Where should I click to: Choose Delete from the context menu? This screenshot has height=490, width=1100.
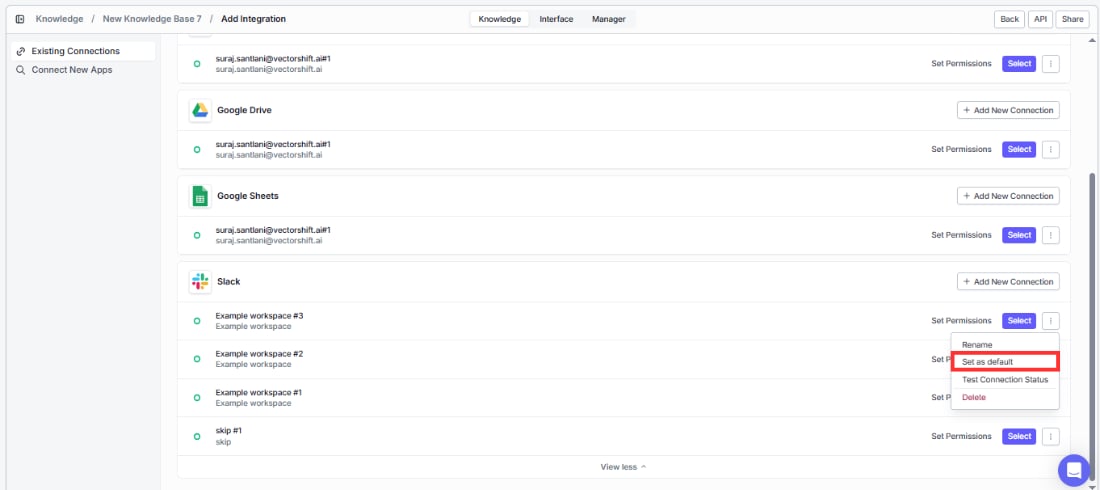click(1005, 397)
